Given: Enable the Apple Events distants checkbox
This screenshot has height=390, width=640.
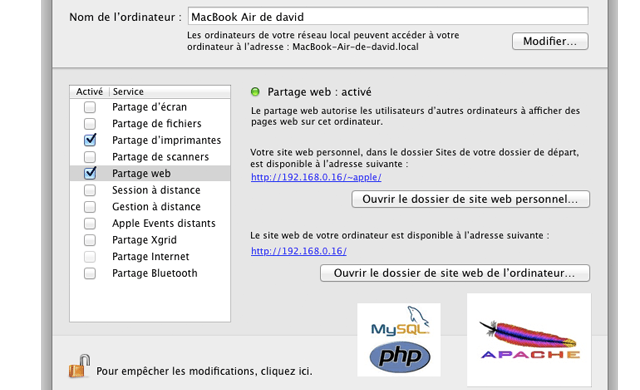Looking at the screenshot, I should [90, 224].
